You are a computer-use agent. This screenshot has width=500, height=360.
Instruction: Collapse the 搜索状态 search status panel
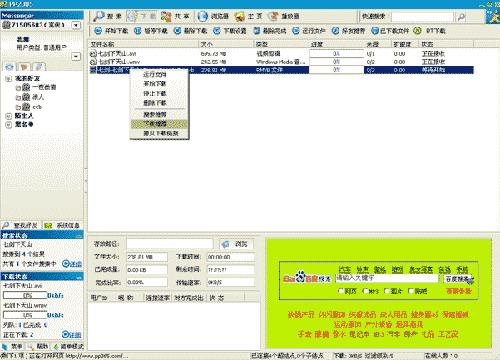click(80, 236)
